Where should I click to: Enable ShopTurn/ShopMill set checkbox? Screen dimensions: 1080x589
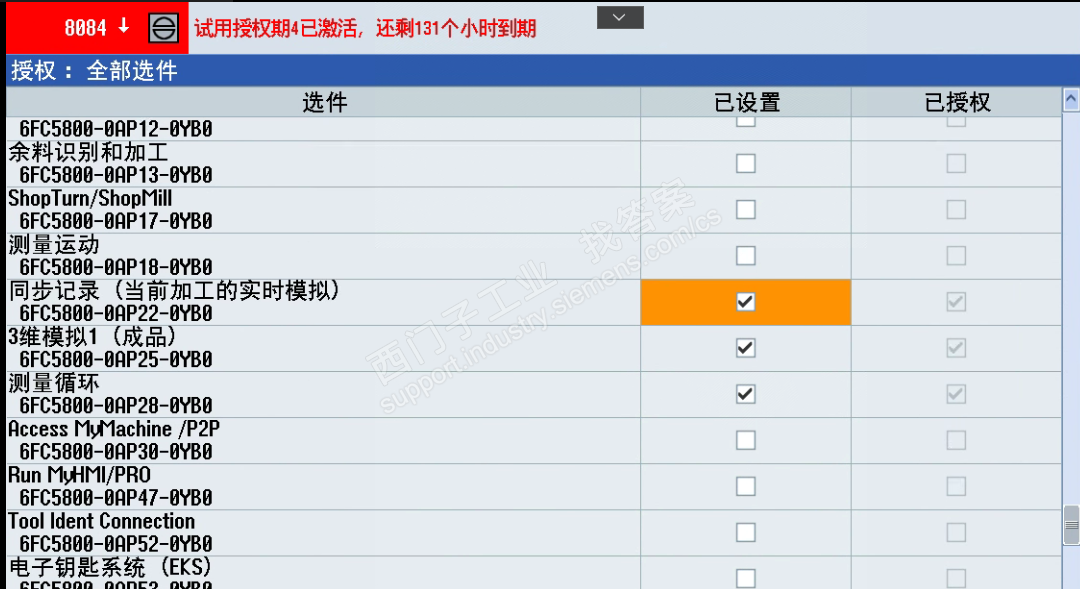pyautogui.click(x=746, y=209)
